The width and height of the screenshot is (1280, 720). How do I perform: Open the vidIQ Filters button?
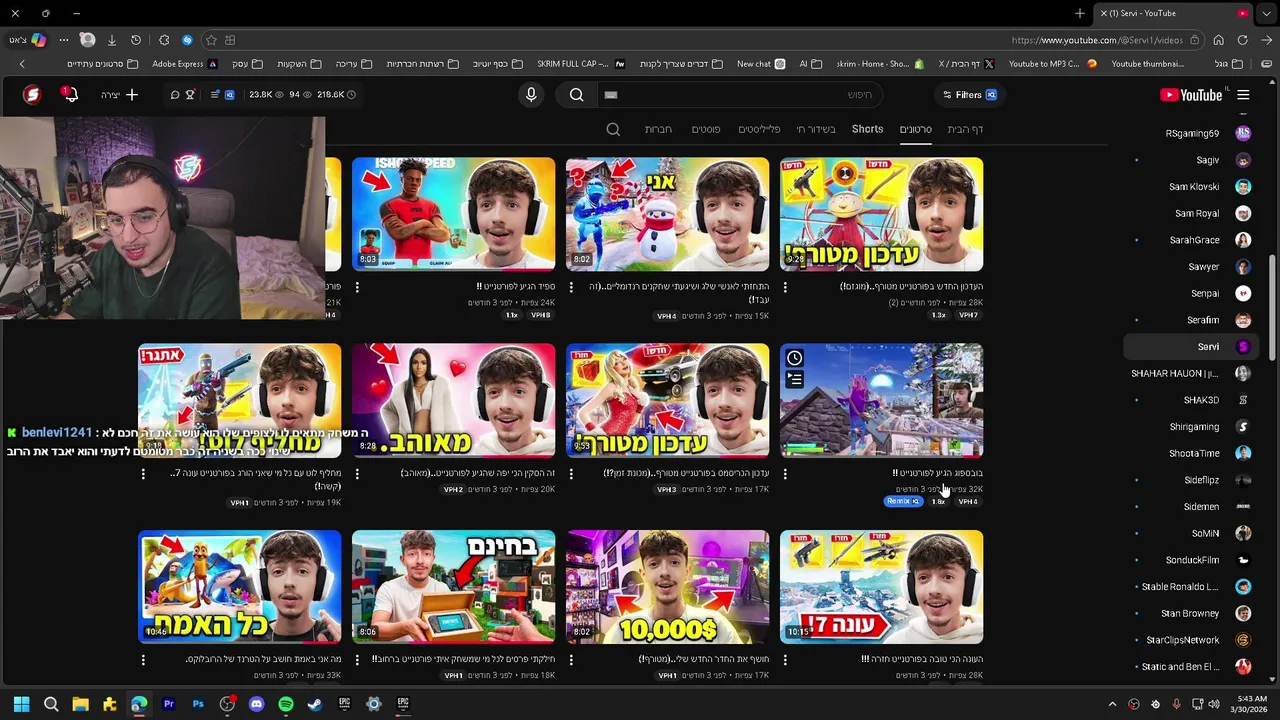pos(969,95)
